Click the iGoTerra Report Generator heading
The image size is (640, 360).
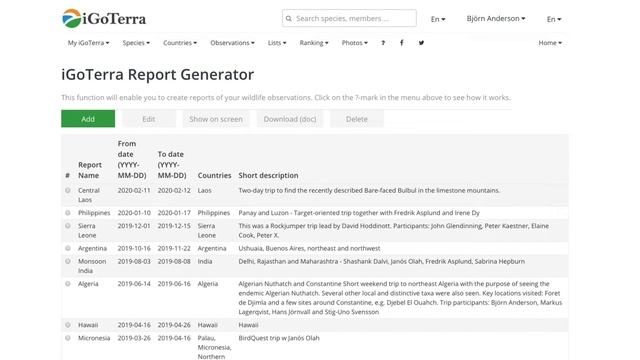[158, 74]
